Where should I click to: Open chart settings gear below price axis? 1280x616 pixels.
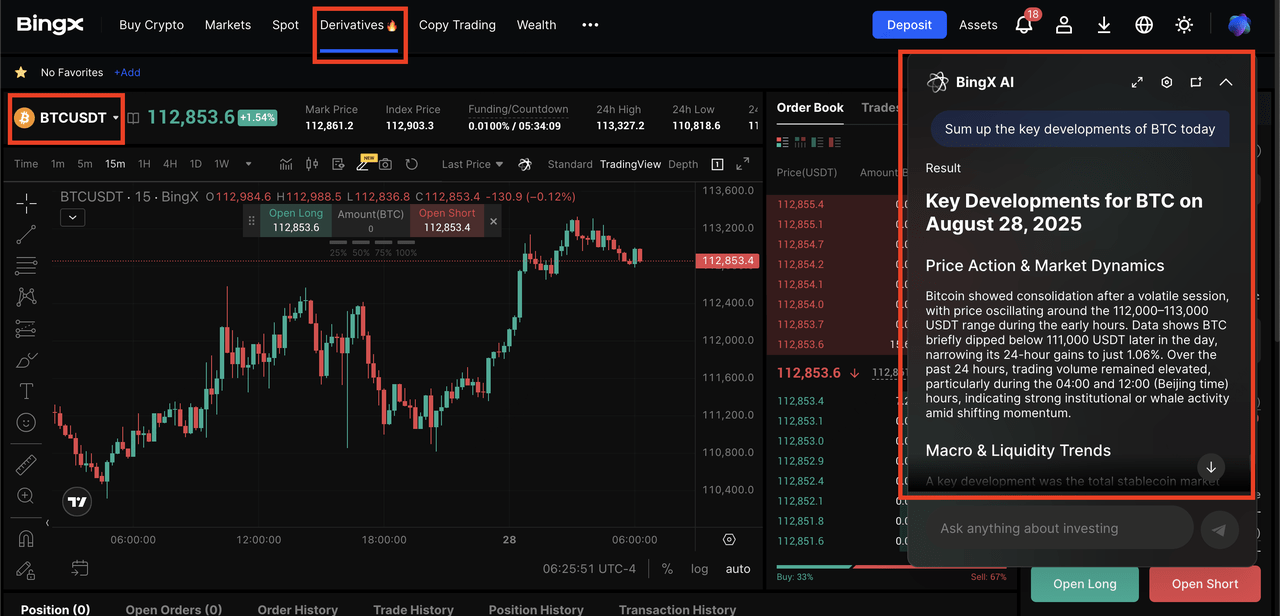pyautogui.click(x=729, y=540)
